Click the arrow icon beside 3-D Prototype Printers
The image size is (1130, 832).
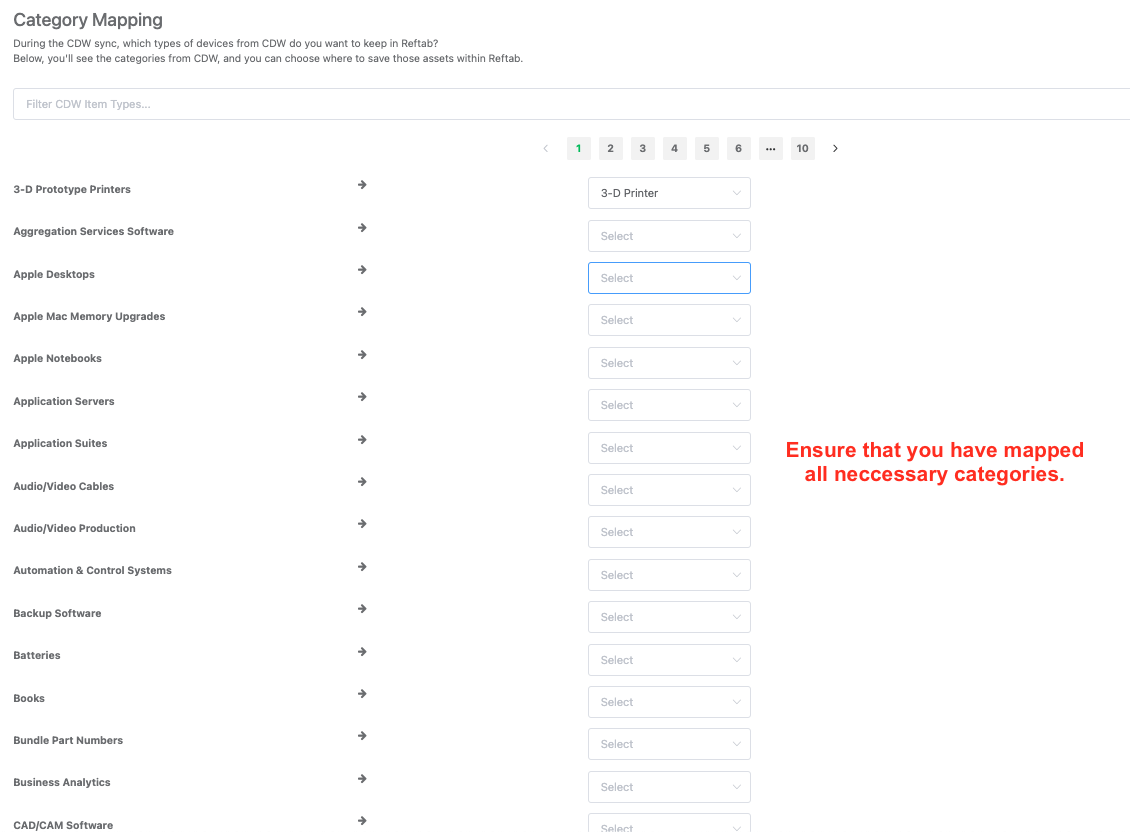(362, 185)
